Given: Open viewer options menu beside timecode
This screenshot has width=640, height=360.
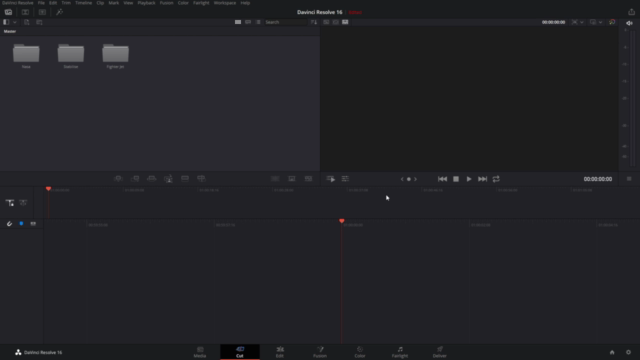Looking at the screenshot, I should tap(629, 179).
